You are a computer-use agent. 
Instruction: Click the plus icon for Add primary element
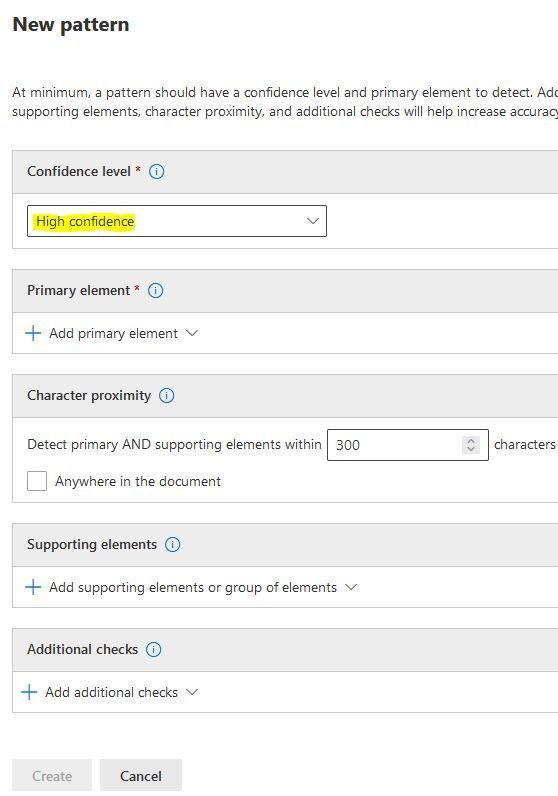[x=33, y=333]
